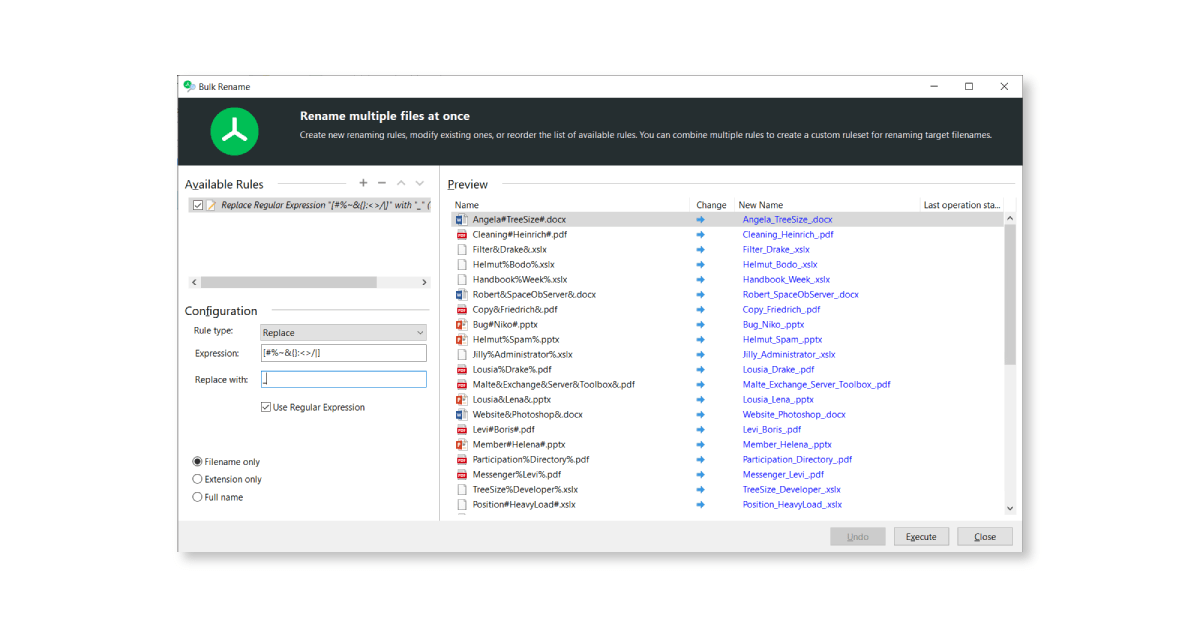
Task: Click the Word icon next to Angela#TreeSize#.docx
Action: [x=462, y=219]
